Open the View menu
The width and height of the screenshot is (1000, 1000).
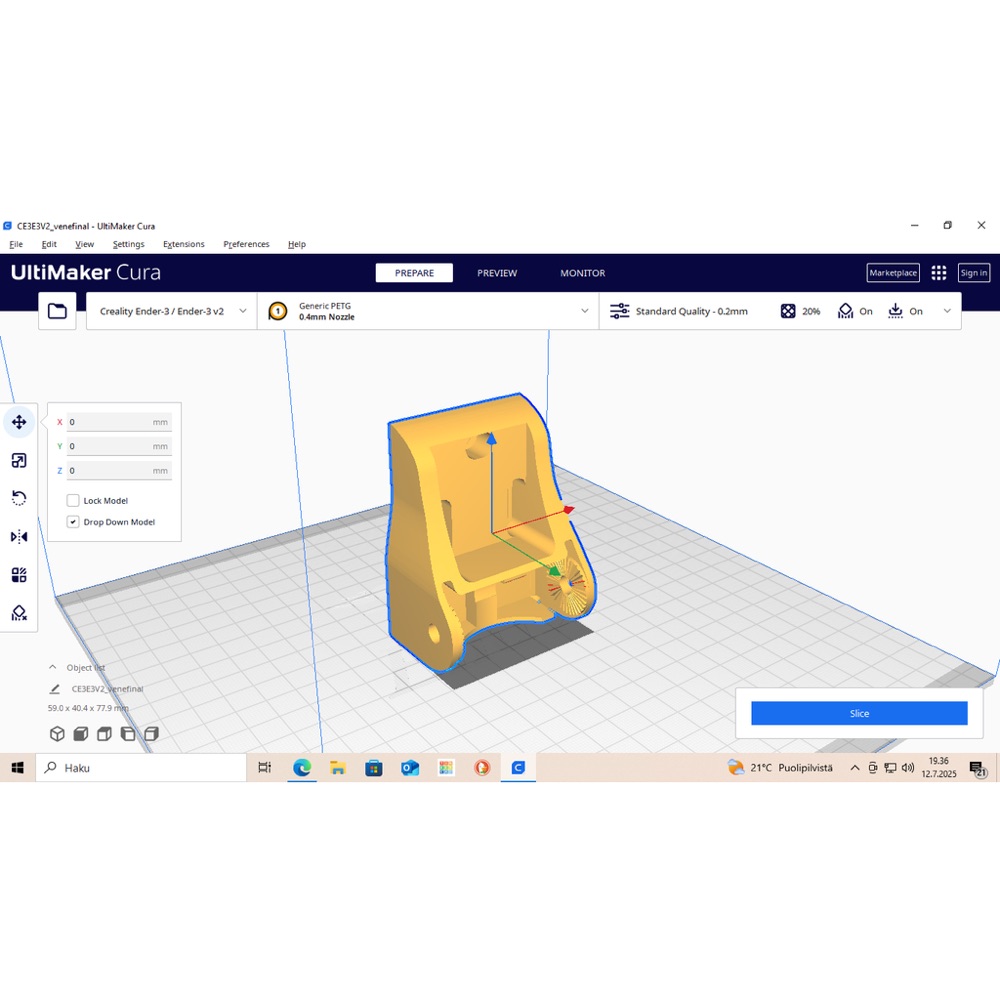coord(84,244)
